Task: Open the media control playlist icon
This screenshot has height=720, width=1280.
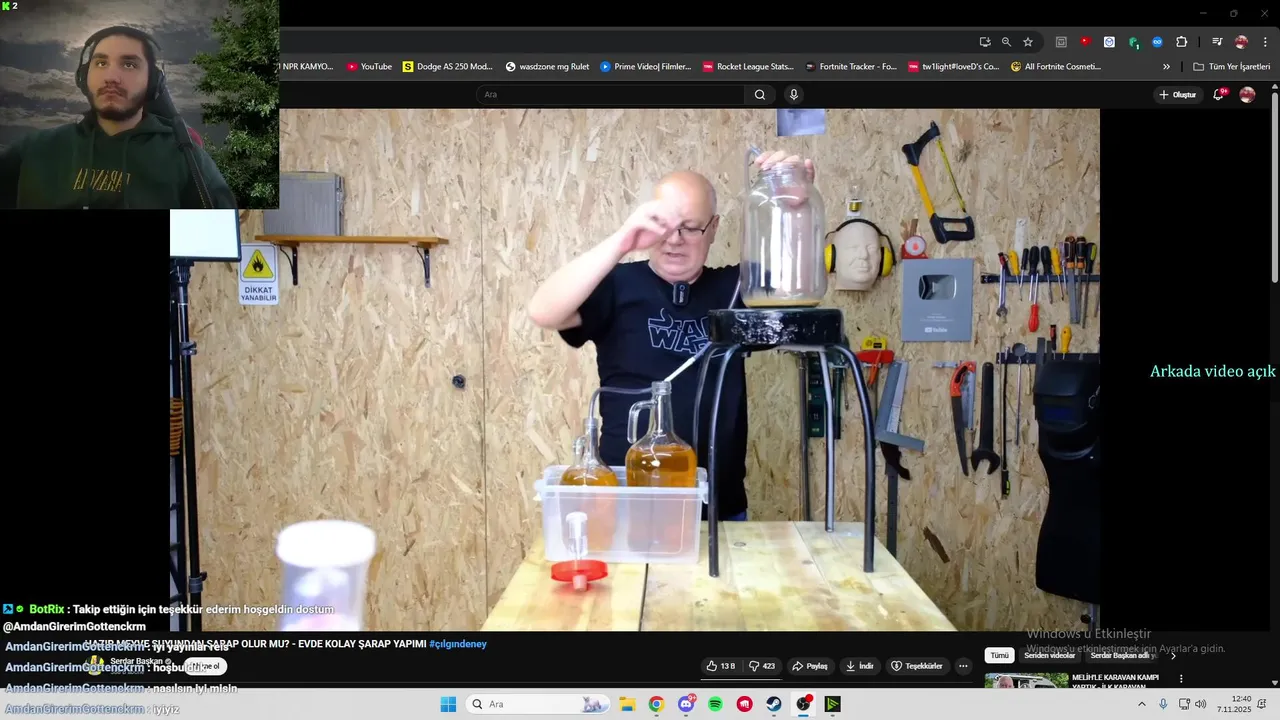Action: point(1217,42)
